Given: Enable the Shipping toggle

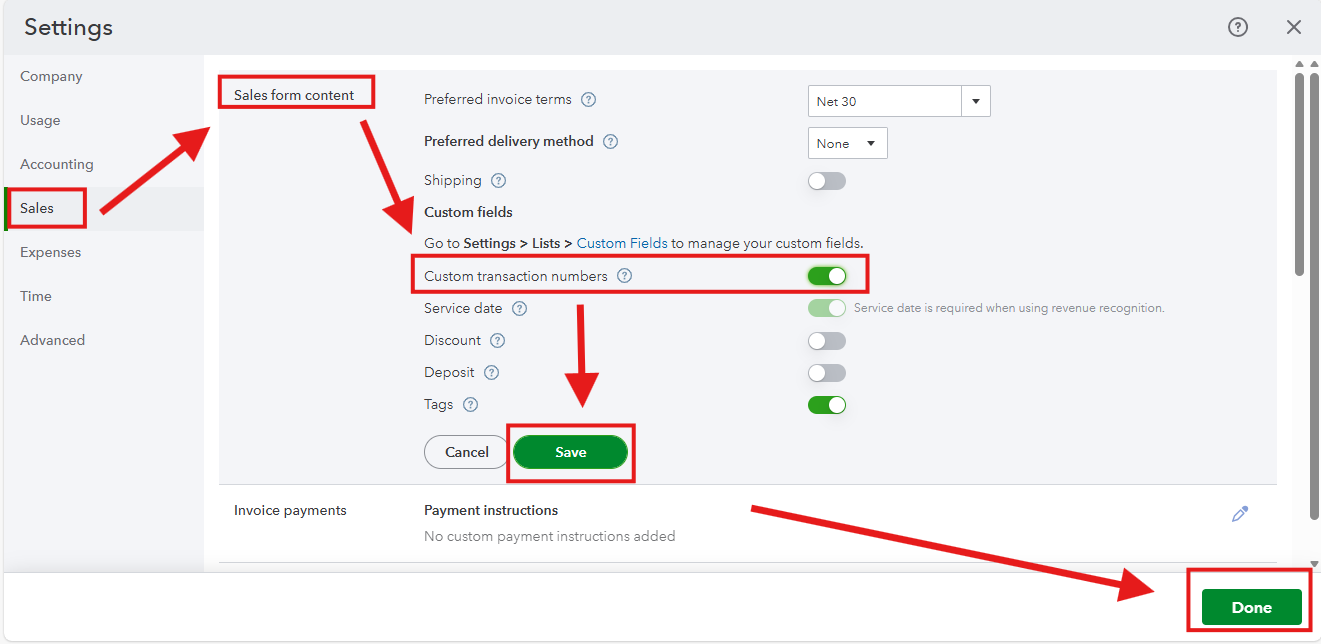Looking at the screenshot, I should pos(827,181).
